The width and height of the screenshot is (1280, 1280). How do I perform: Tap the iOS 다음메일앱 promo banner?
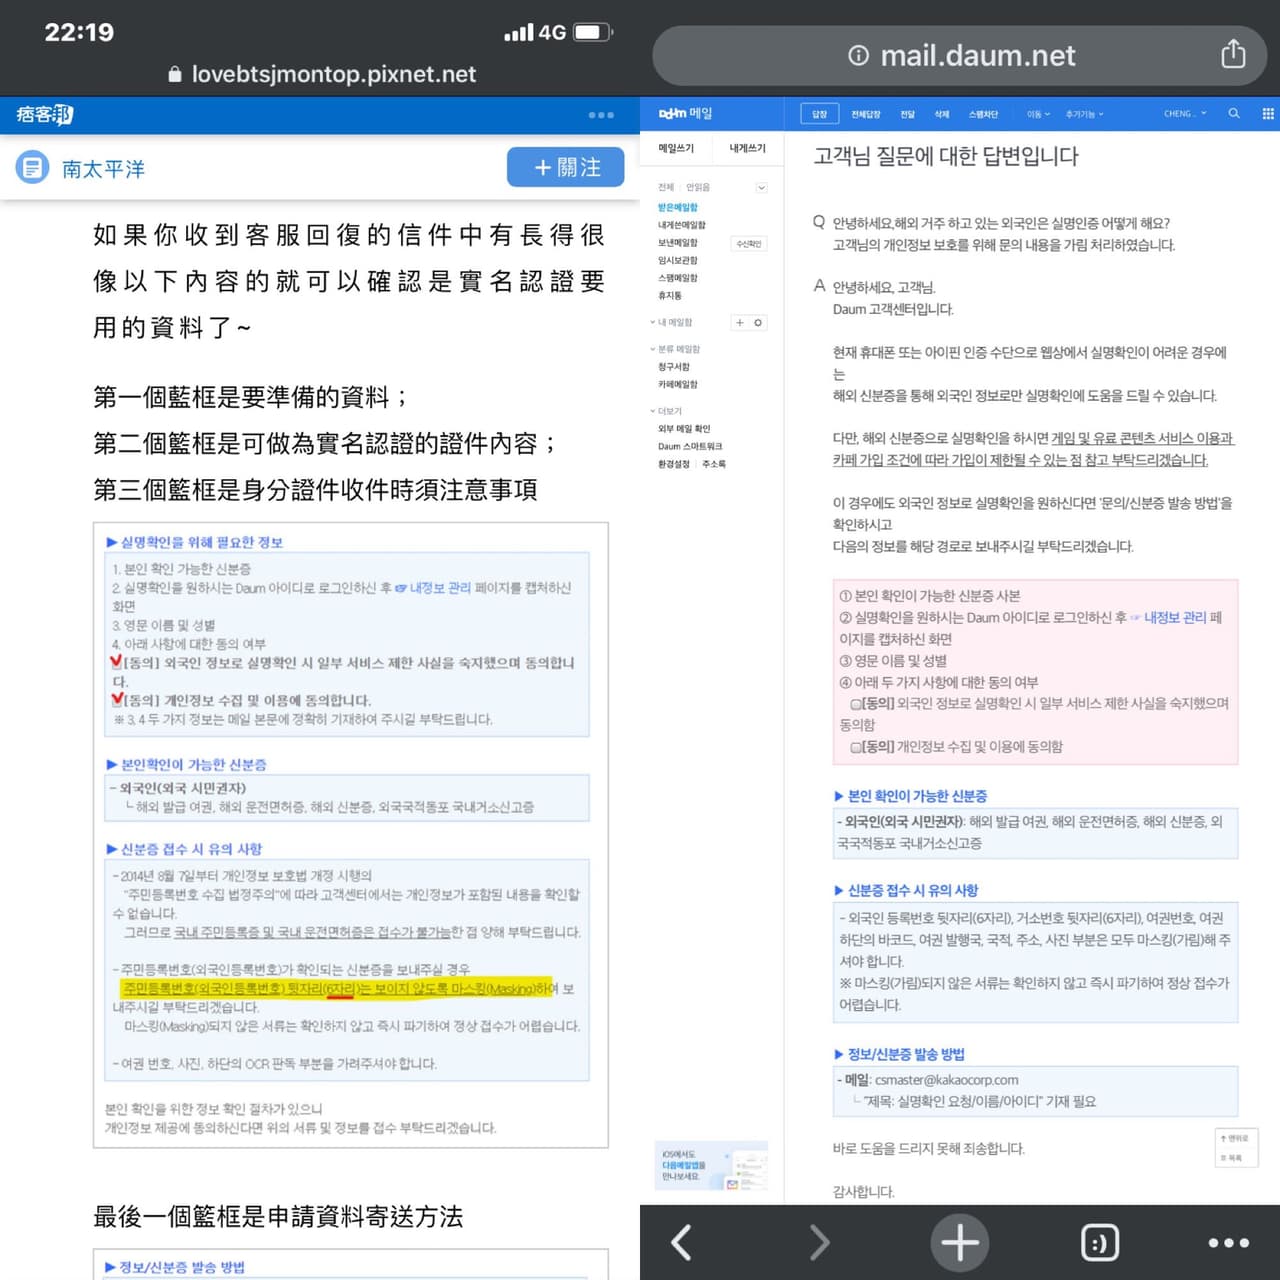point(711,1166)
